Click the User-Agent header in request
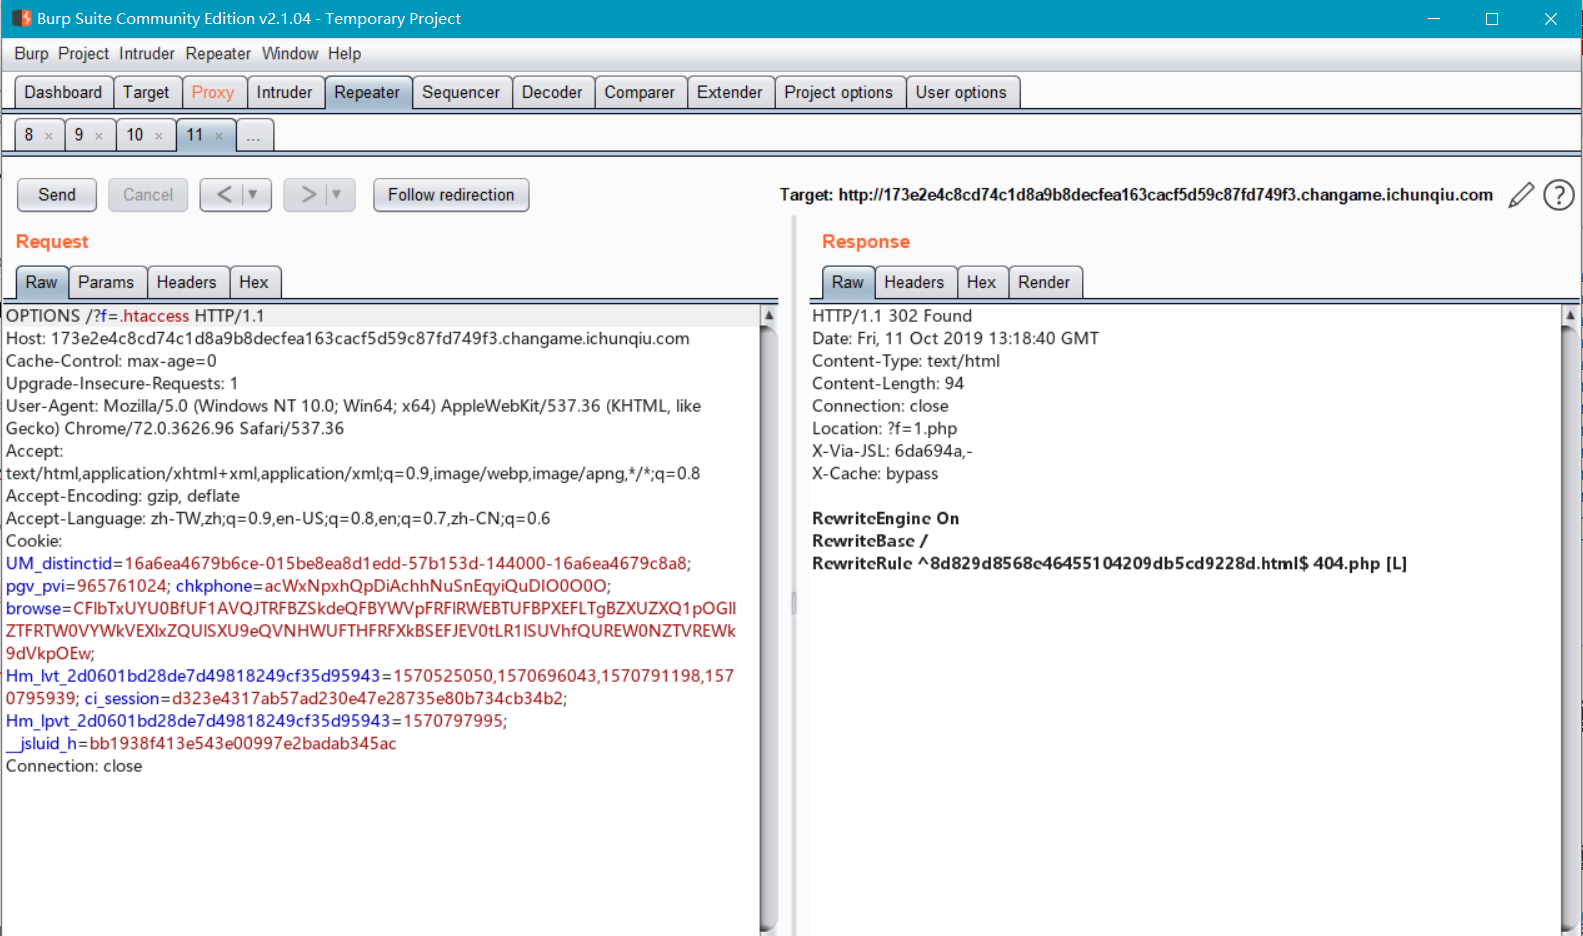 [x=354, y=417]
